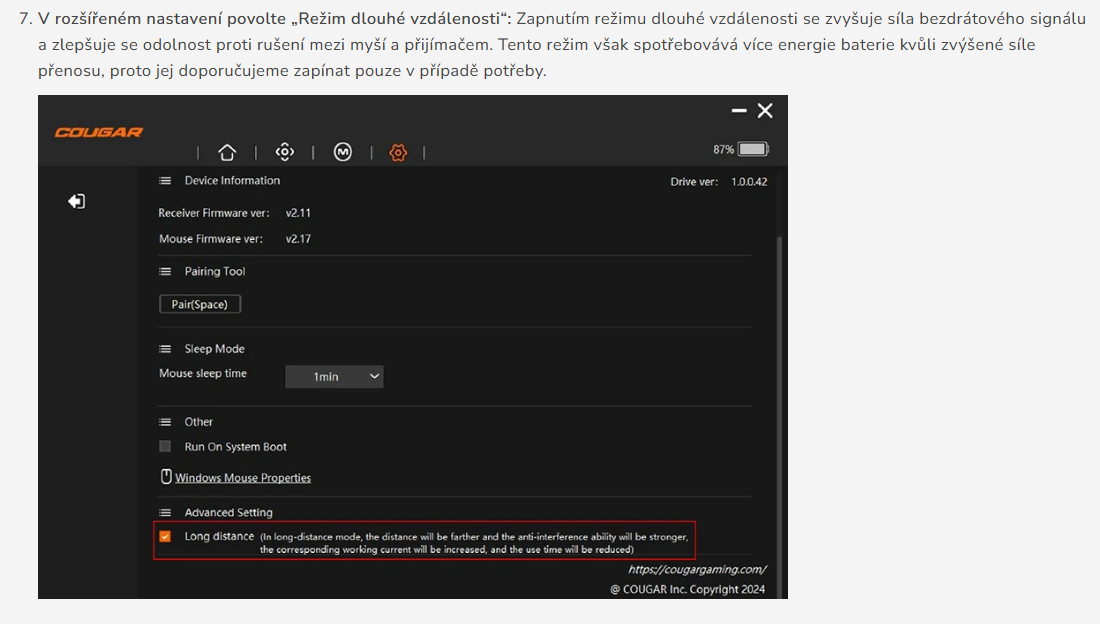1100x624 pixels.
Task: Collapse the Advanced Setting section
Action: (x=164, y=511)
